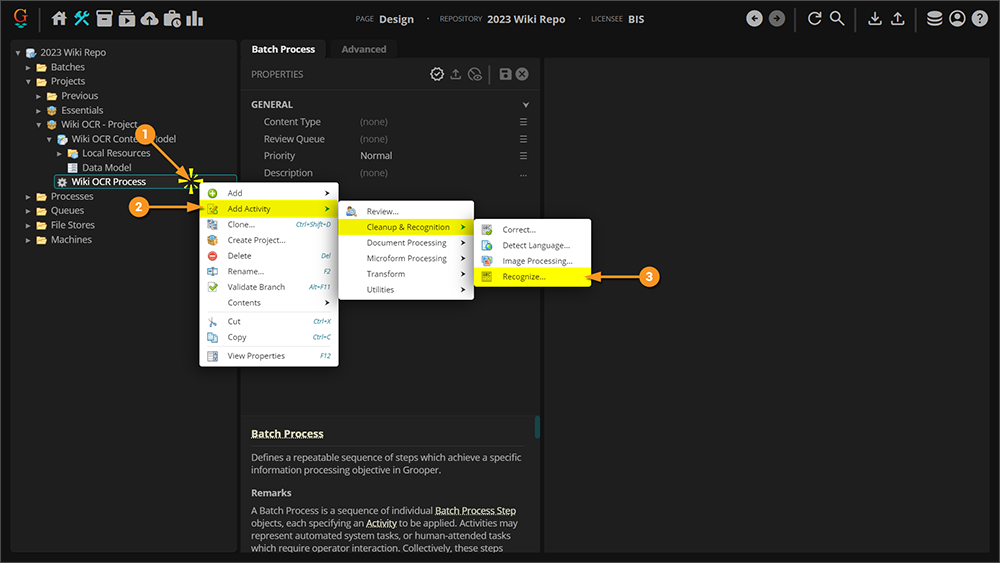Choose Recognize... in the submenu

[x=533, y=277]
